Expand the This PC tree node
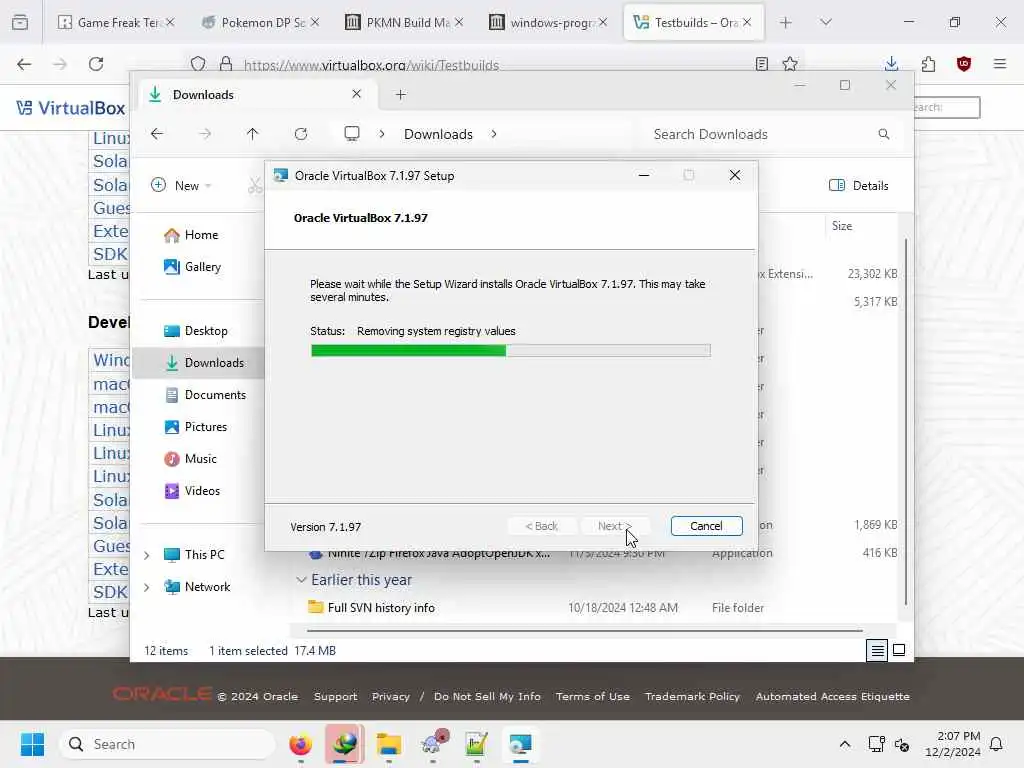 click(x=147, y=555)
